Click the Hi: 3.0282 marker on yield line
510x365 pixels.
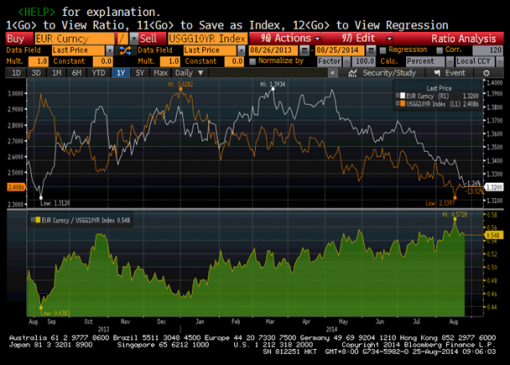click(x=181, y=89)
